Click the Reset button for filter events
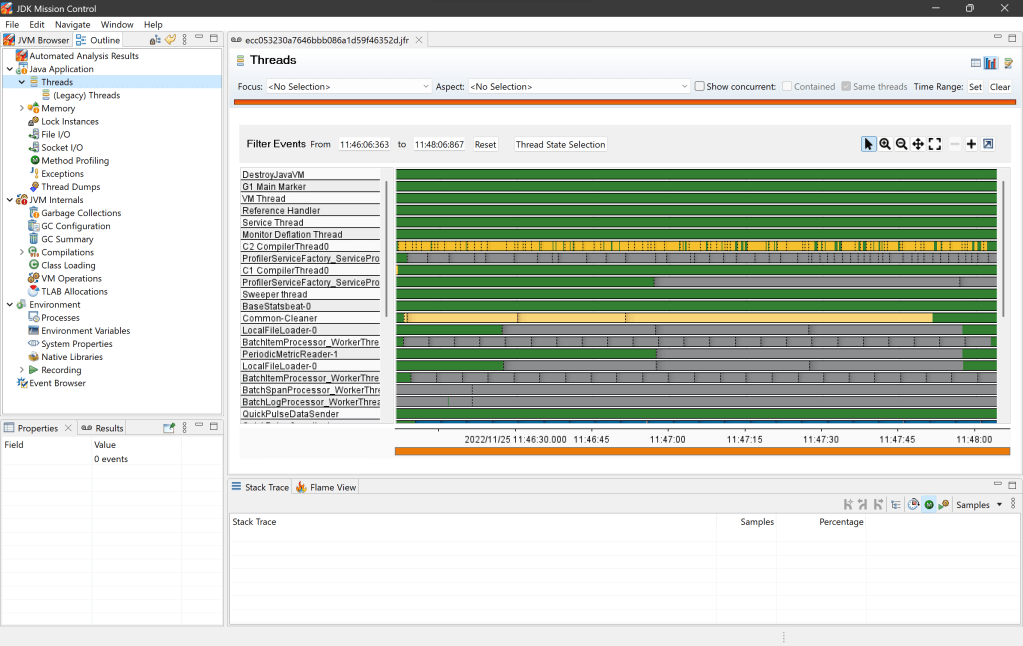Viewport: 1023px width, 646px height. click(x=485, y=145)
